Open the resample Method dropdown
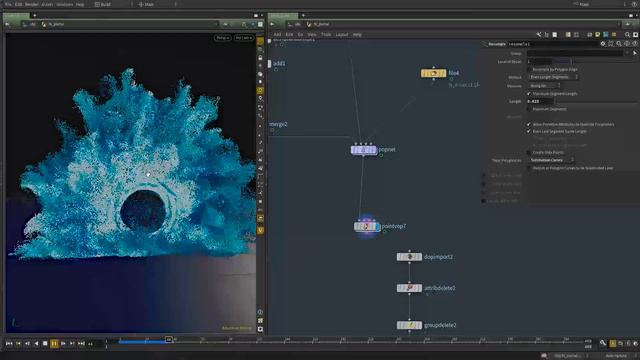 click(x=553, y=77)
